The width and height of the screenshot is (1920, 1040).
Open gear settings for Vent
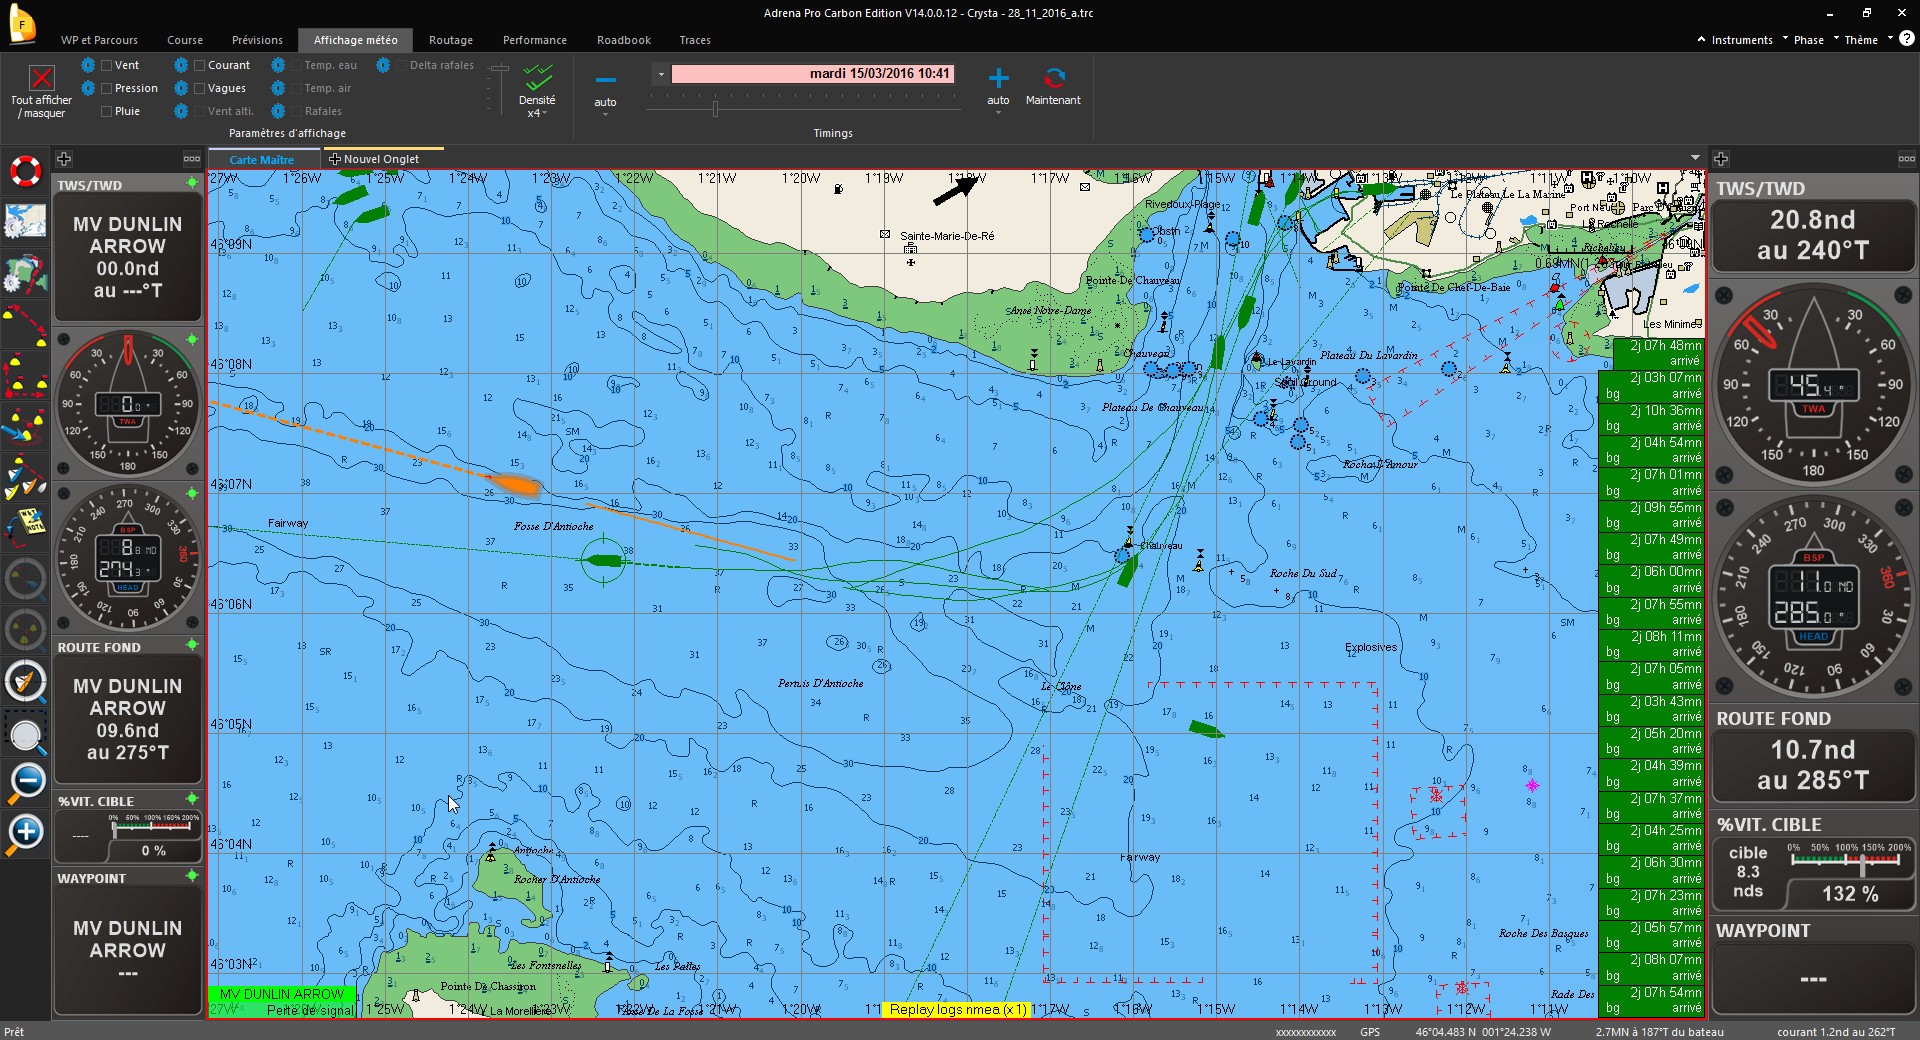click(x=88, y=65)
